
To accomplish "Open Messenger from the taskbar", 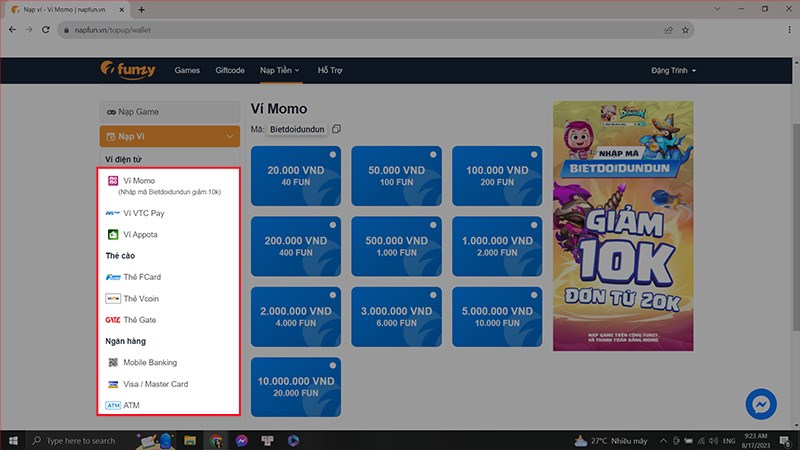I will tap(242, 440).
